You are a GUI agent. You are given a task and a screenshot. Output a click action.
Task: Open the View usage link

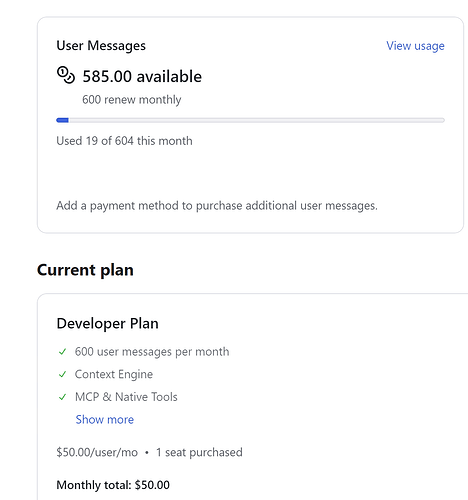[x=415, y=46]
